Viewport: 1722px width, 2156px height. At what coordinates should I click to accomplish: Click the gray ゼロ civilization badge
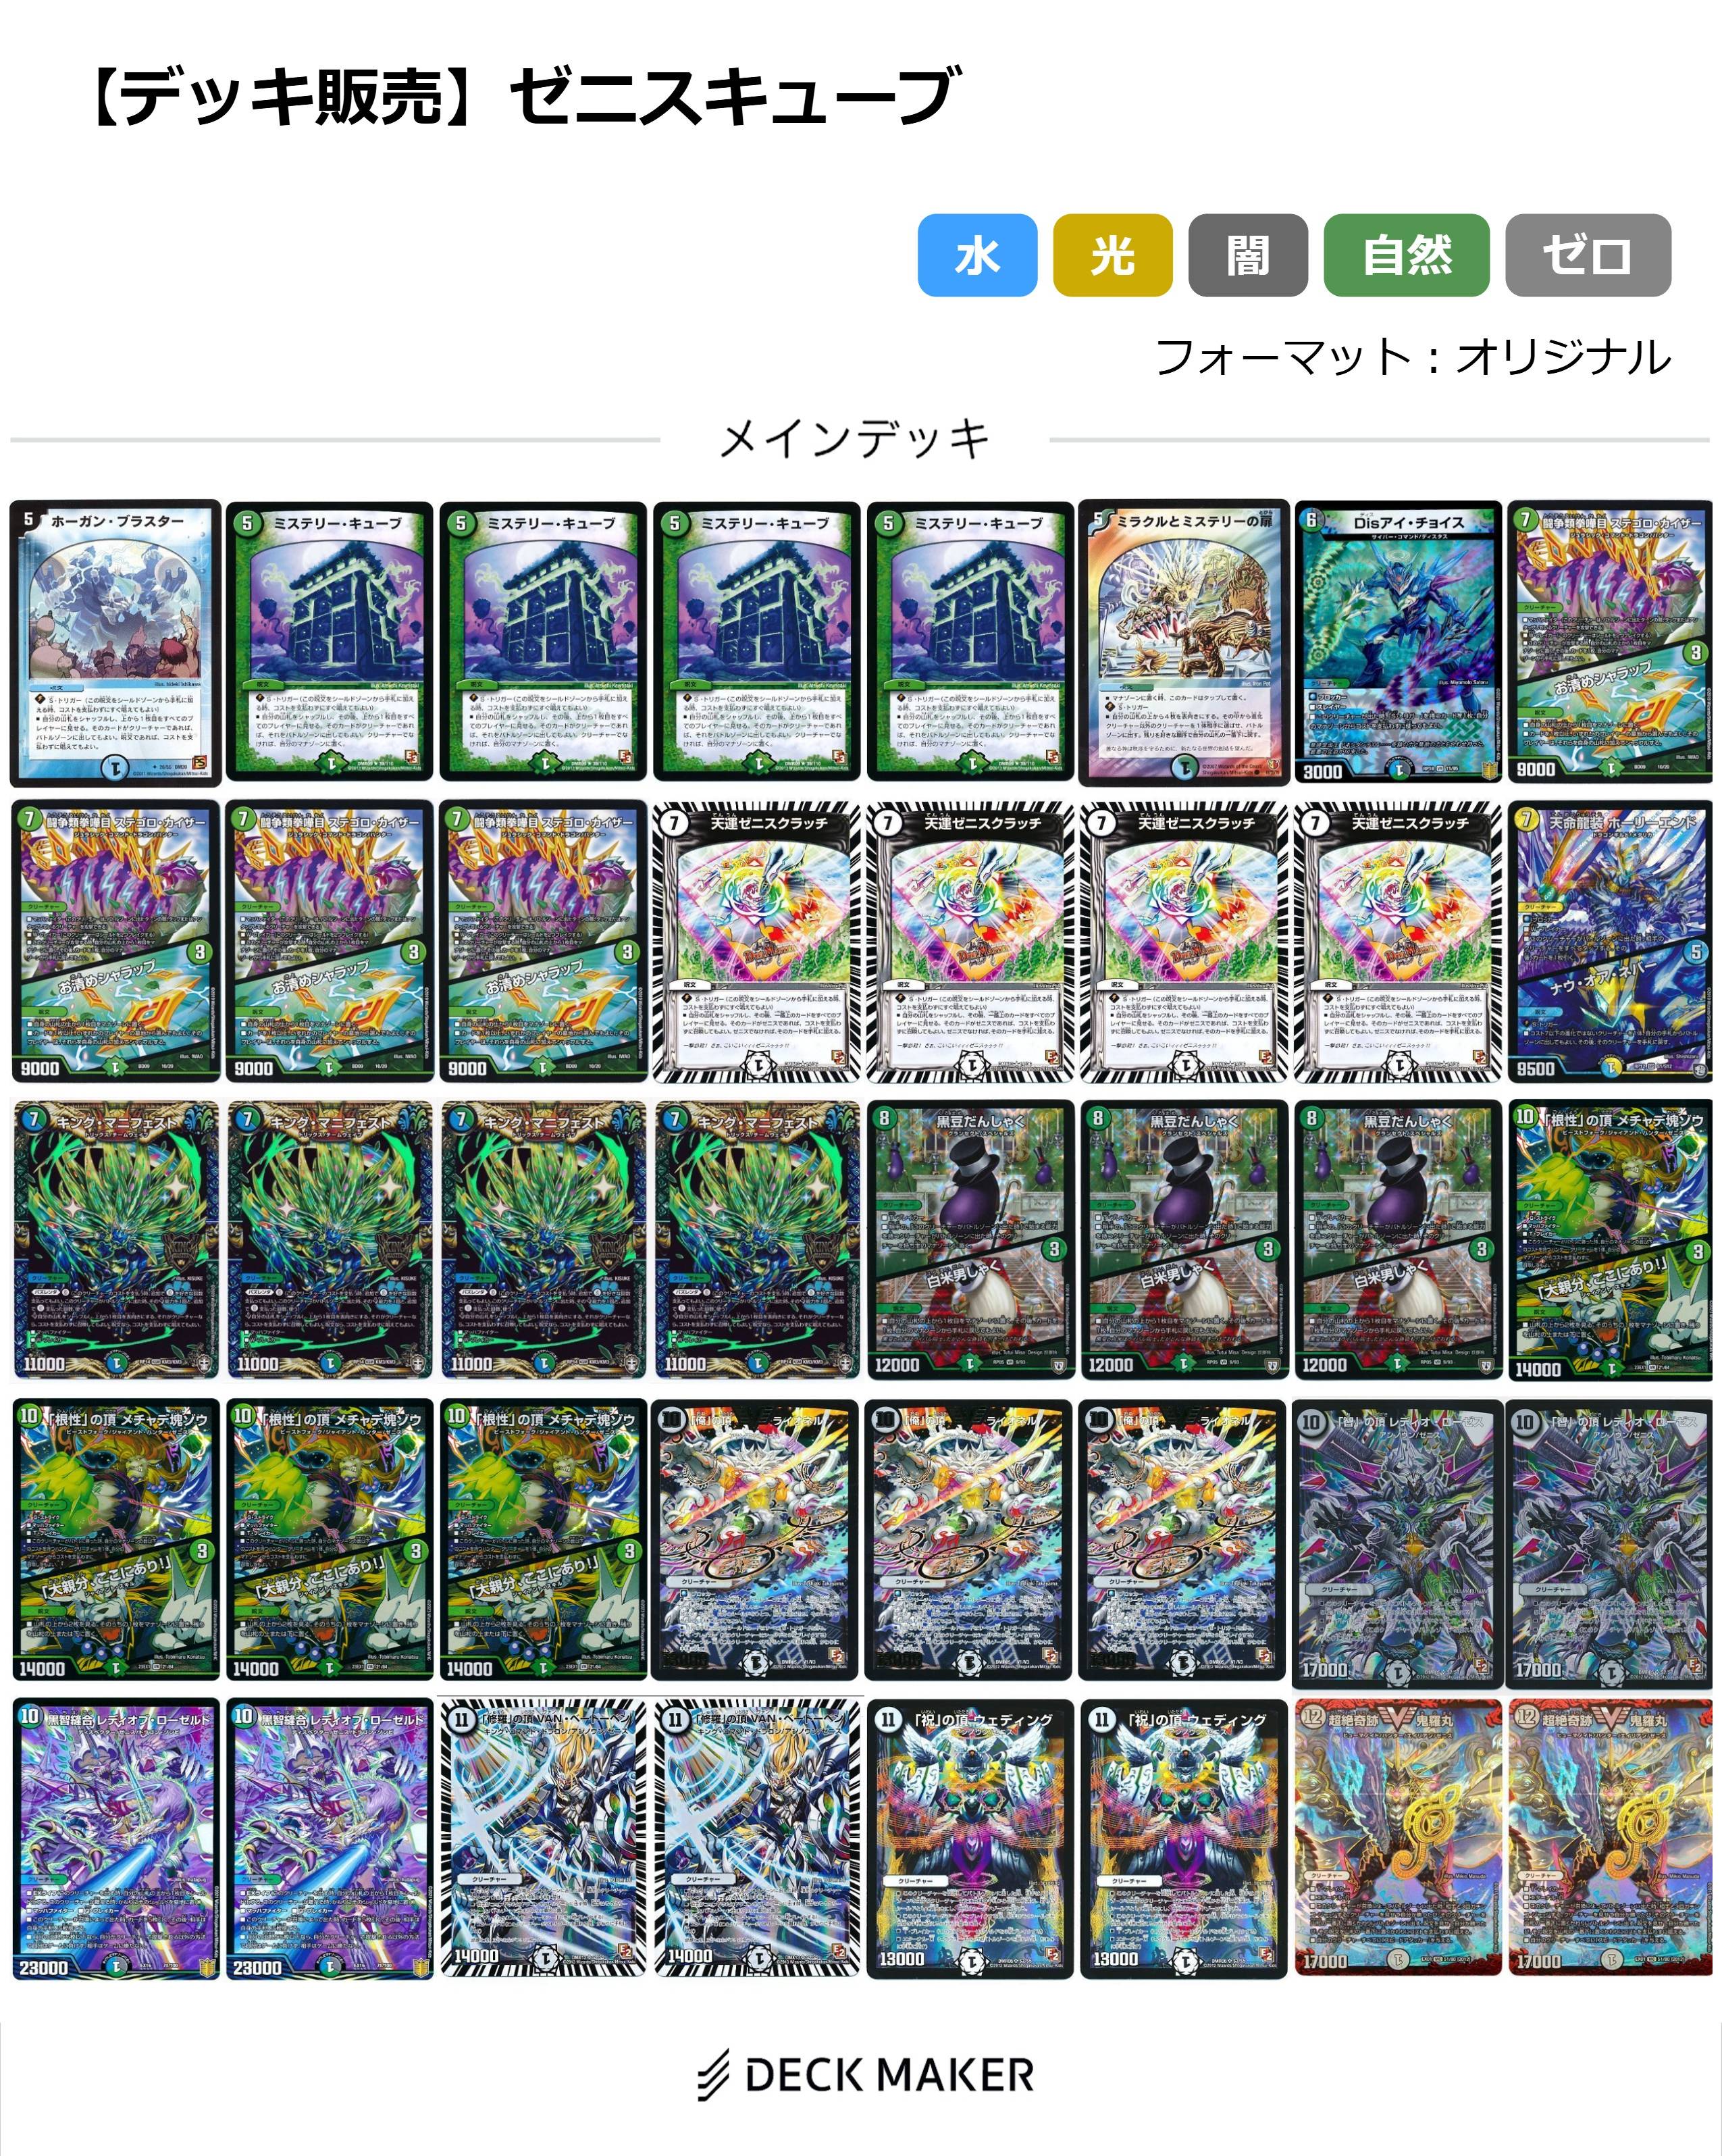pos(1588,255)
